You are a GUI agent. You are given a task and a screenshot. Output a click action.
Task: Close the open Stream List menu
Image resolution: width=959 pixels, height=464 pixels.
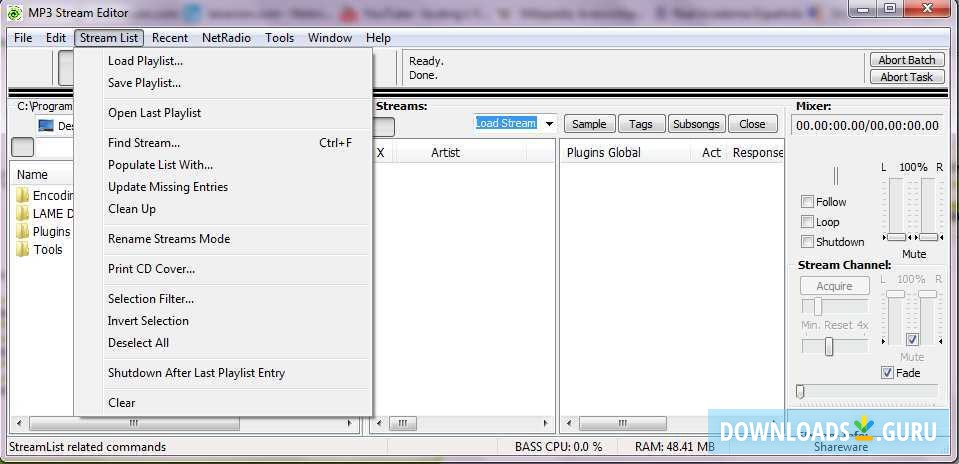point(109,38)
